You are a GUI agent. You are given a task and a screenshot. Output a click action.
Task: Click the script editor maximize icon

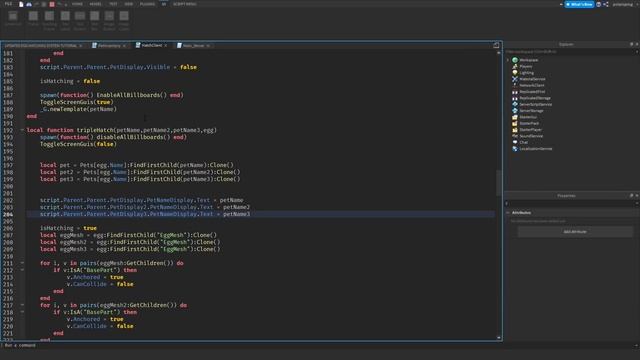496,45
